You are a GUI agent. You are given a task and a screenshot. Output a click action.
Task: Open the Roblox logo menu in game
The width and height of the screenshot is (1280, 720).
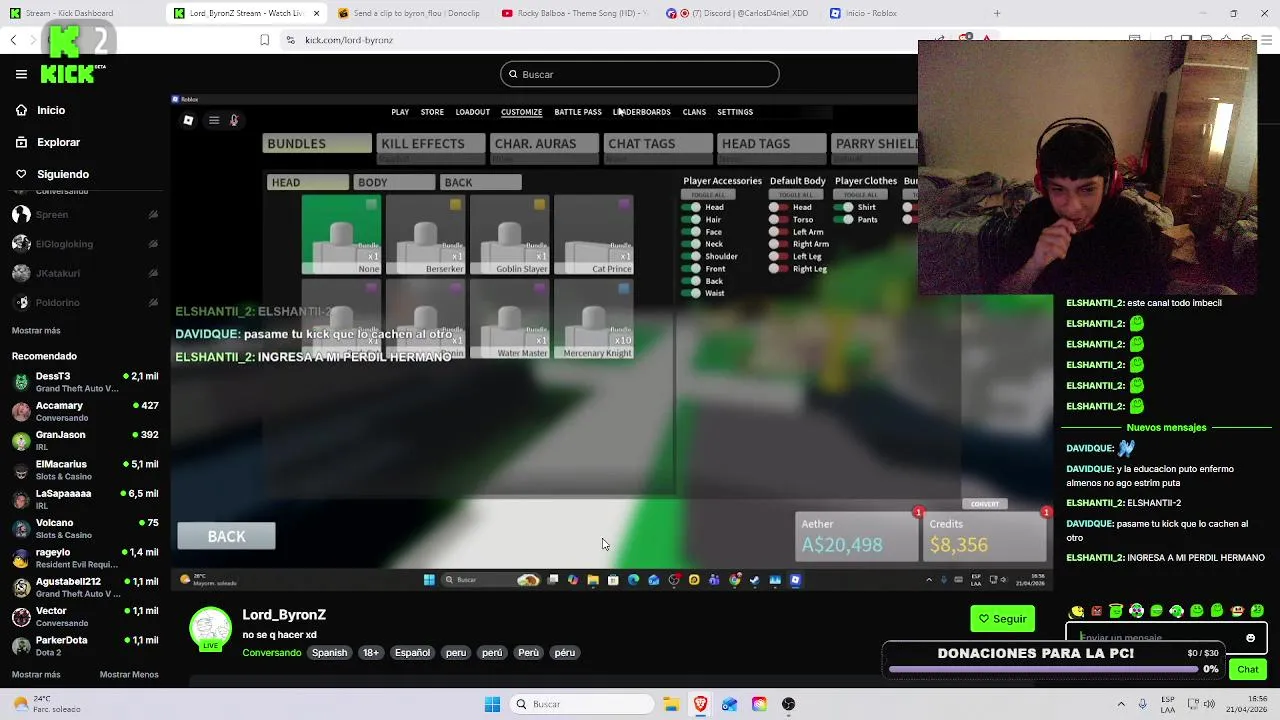click(188, 121)
